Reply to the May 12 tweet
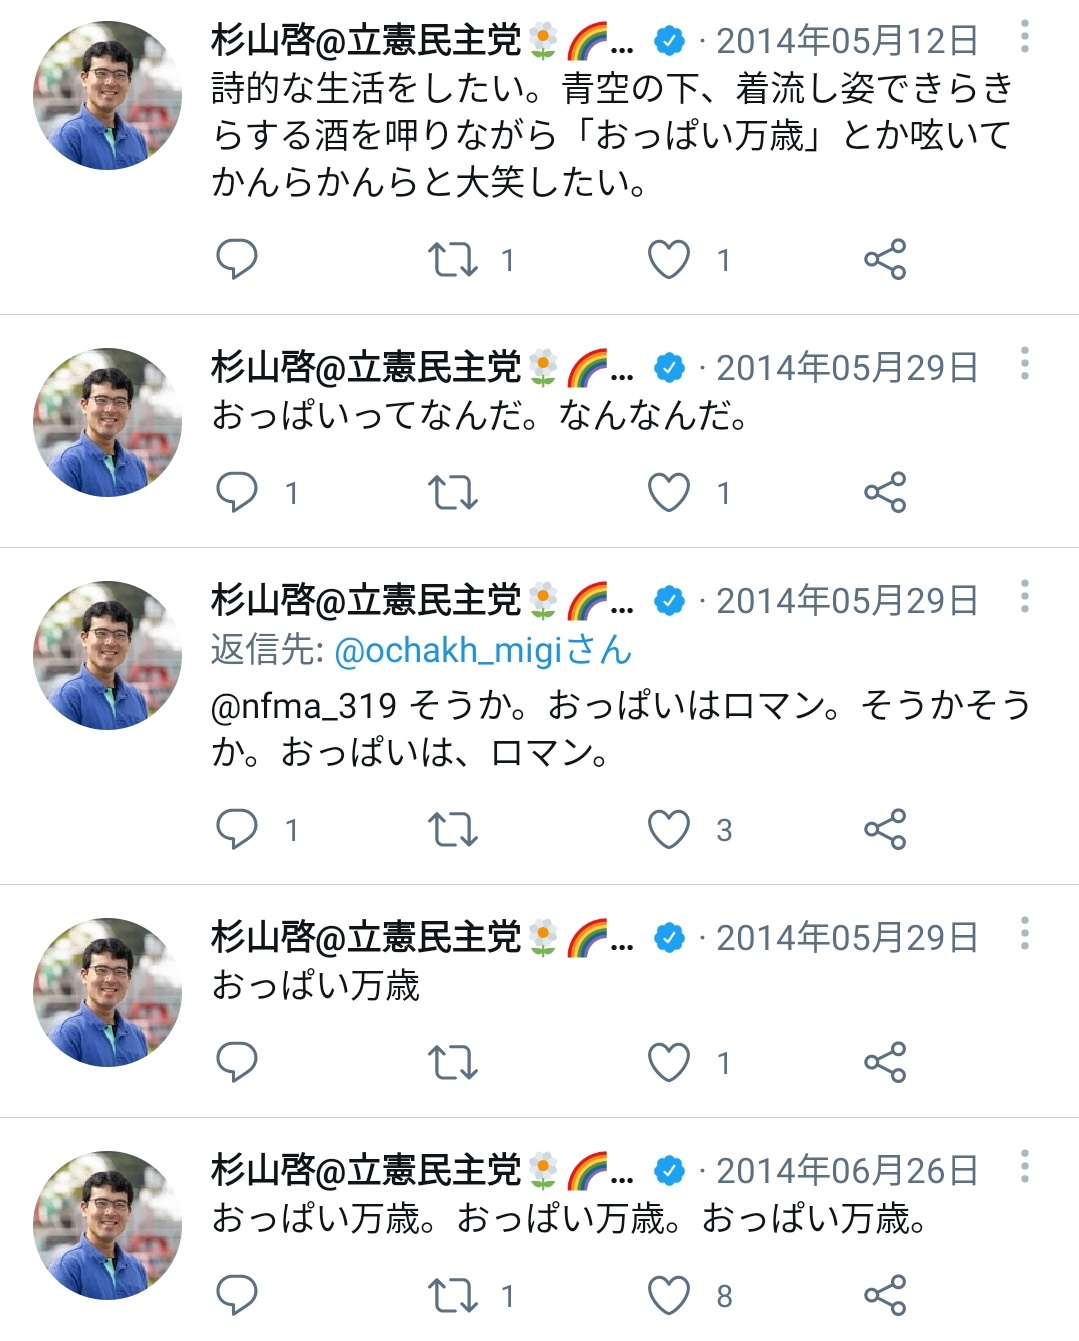 237,259
